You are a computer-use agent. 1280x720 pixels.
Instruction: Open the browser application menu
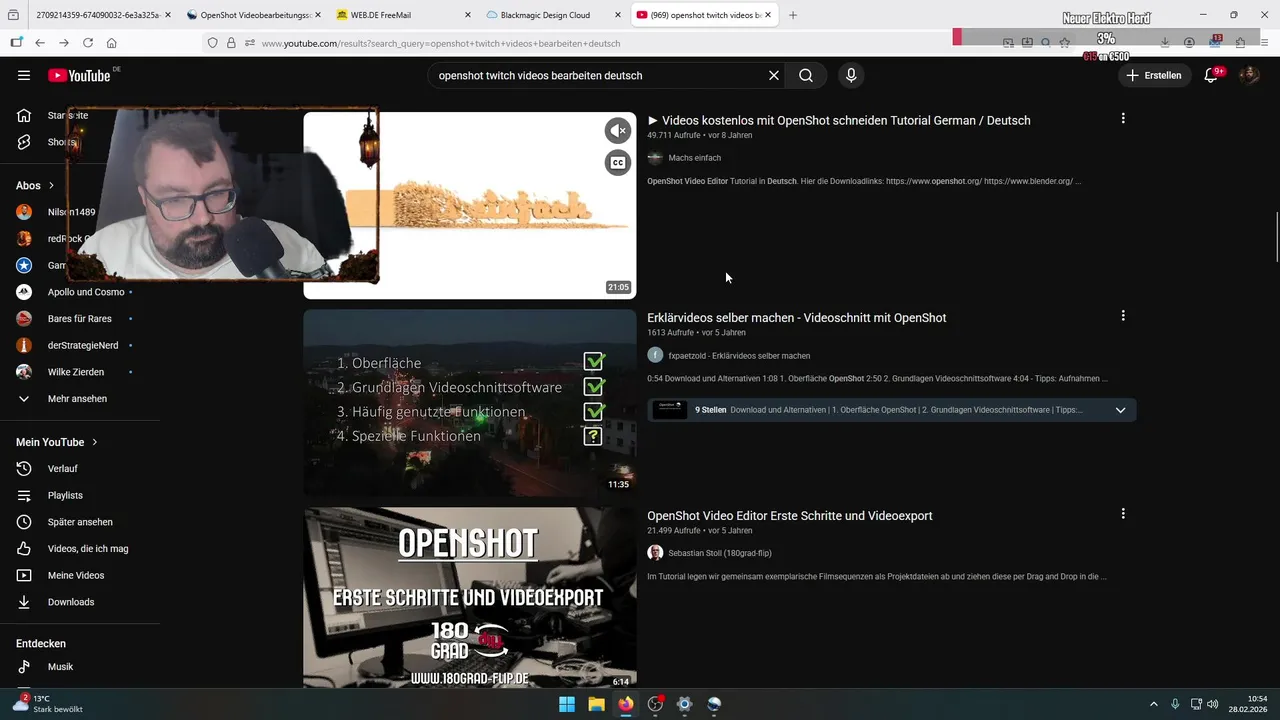tap(1265, 43)
